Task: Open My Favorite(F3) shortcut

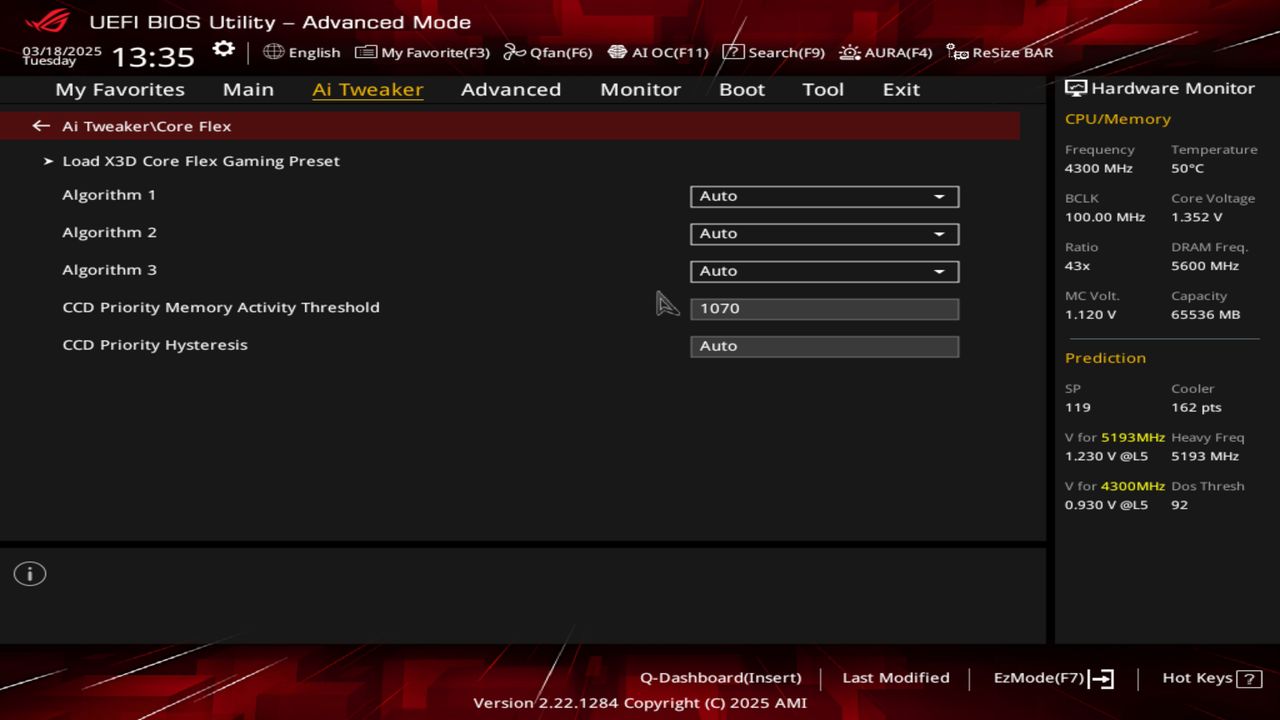Action: coord(423,53)
